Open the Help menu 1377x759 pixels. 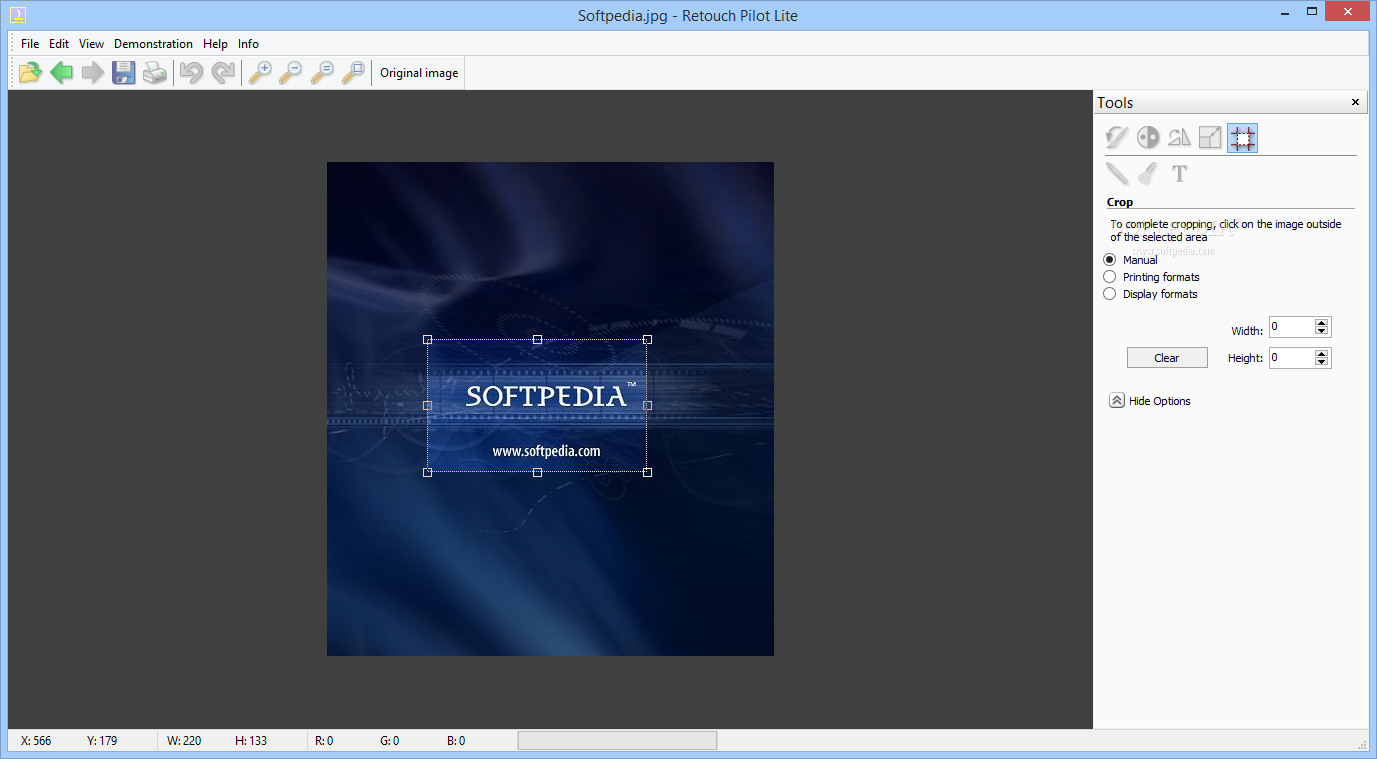pyautogui.click(x=215, y=44)
